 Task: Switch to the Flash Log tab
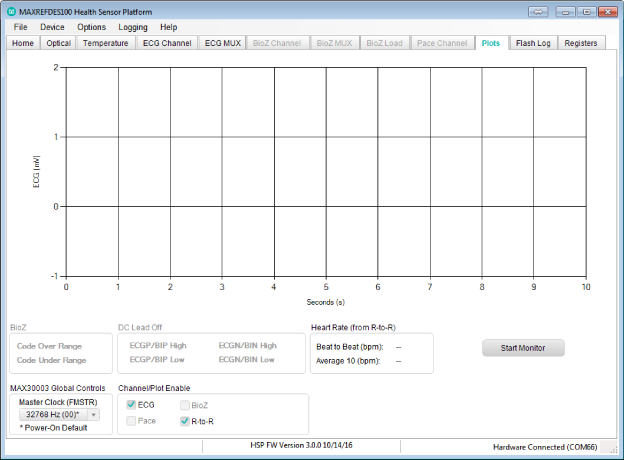533,43
